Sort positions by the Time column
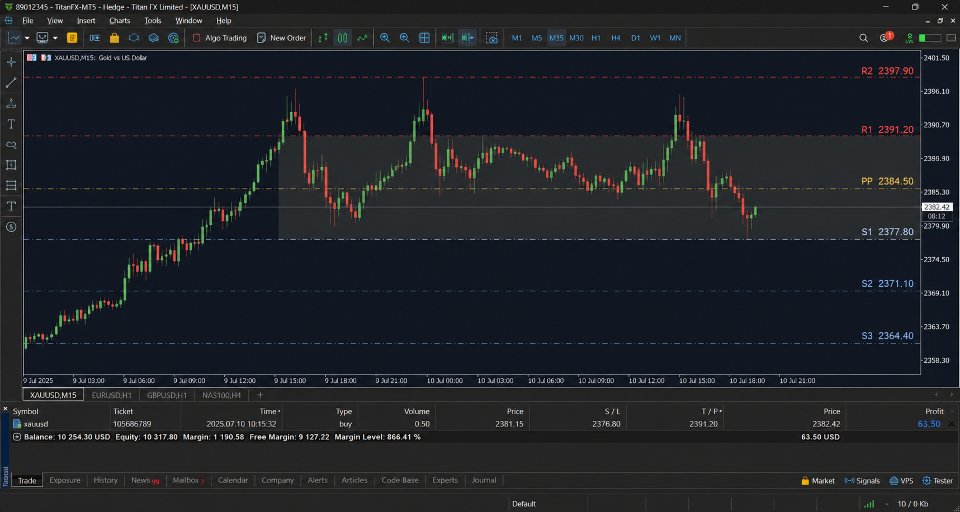 click(269, 412)
